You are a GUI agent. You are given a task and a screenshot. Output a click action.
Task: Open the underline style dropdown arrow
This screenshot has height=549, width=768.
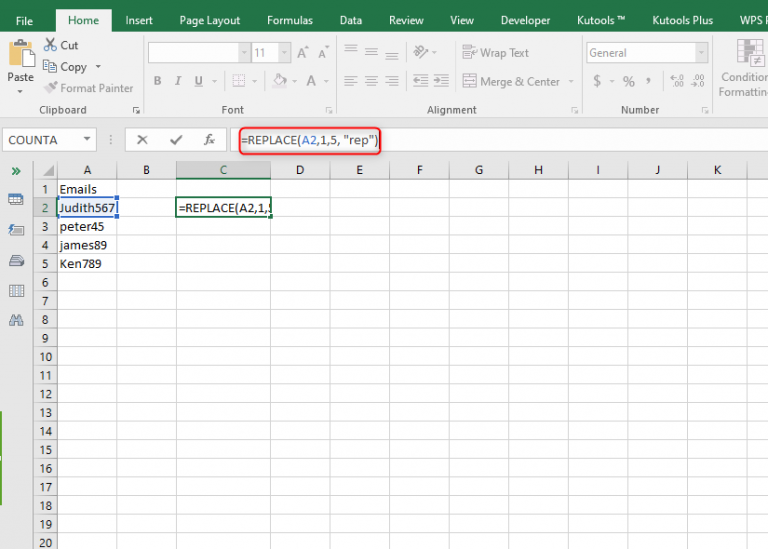point(214,81)
